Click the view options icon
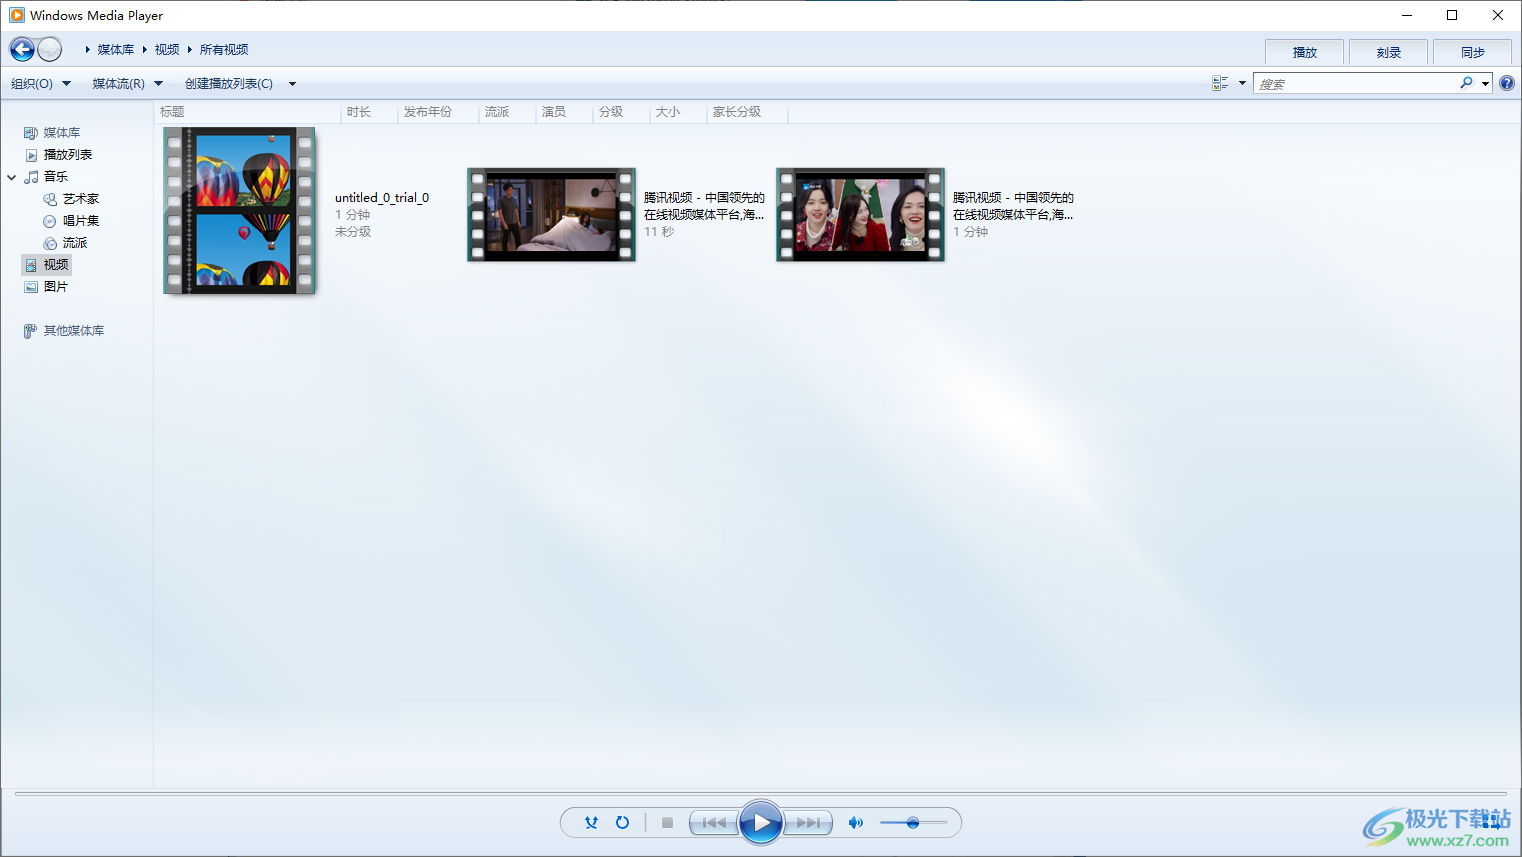This screenshot has width=1522, height=857. 1220,83
